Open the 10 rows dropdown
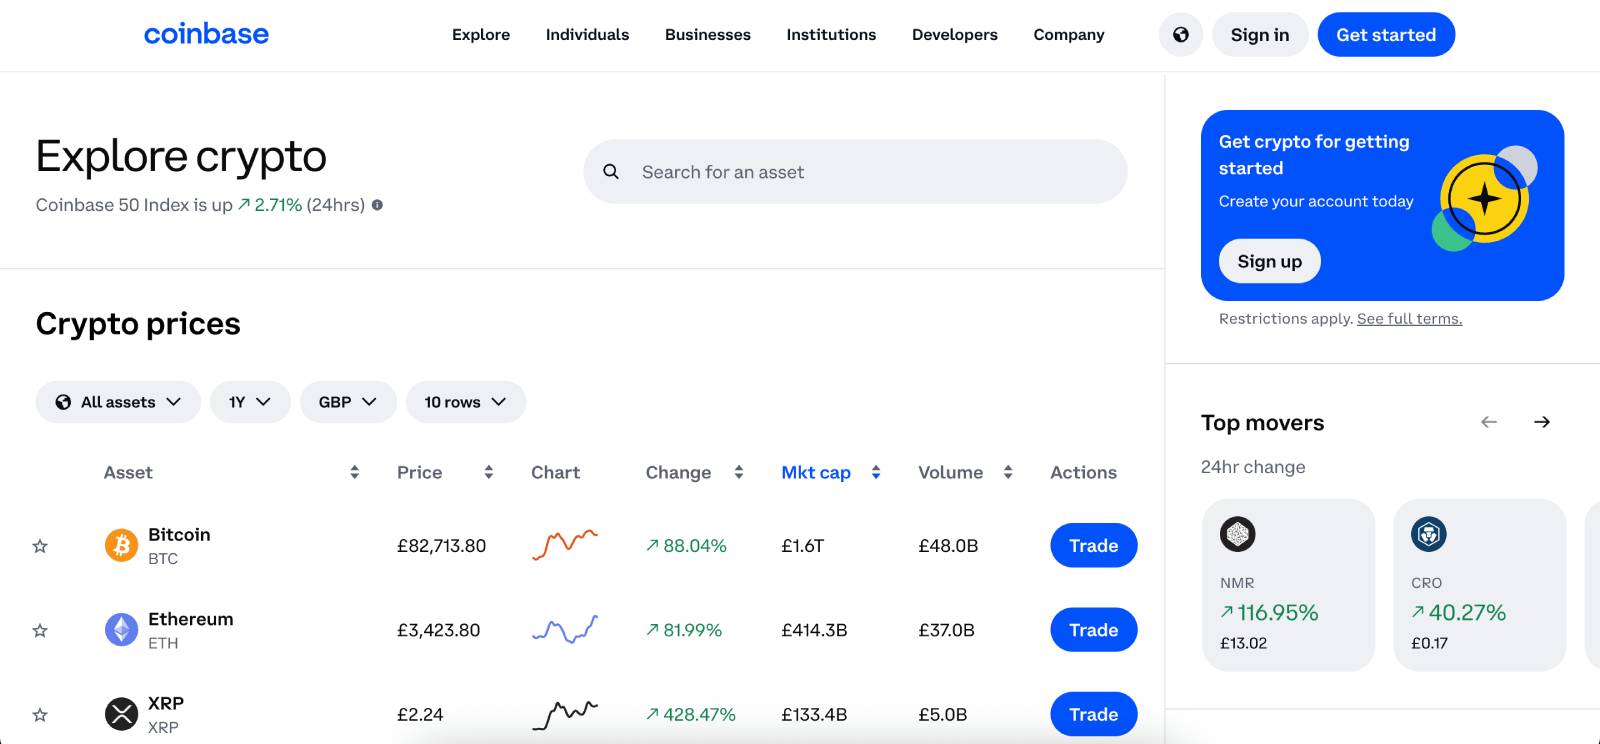The height and width of the screenshot is (744, 1600). (466, 402)
